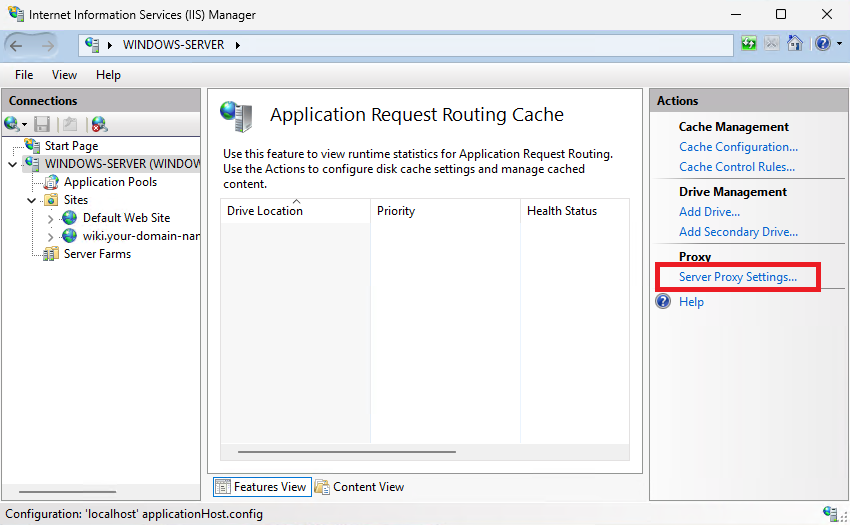Screen dimensions: 850x525
Task: Open the dropdown arrow next to the Connections globe icon
Action: click(x=24, y=125)
